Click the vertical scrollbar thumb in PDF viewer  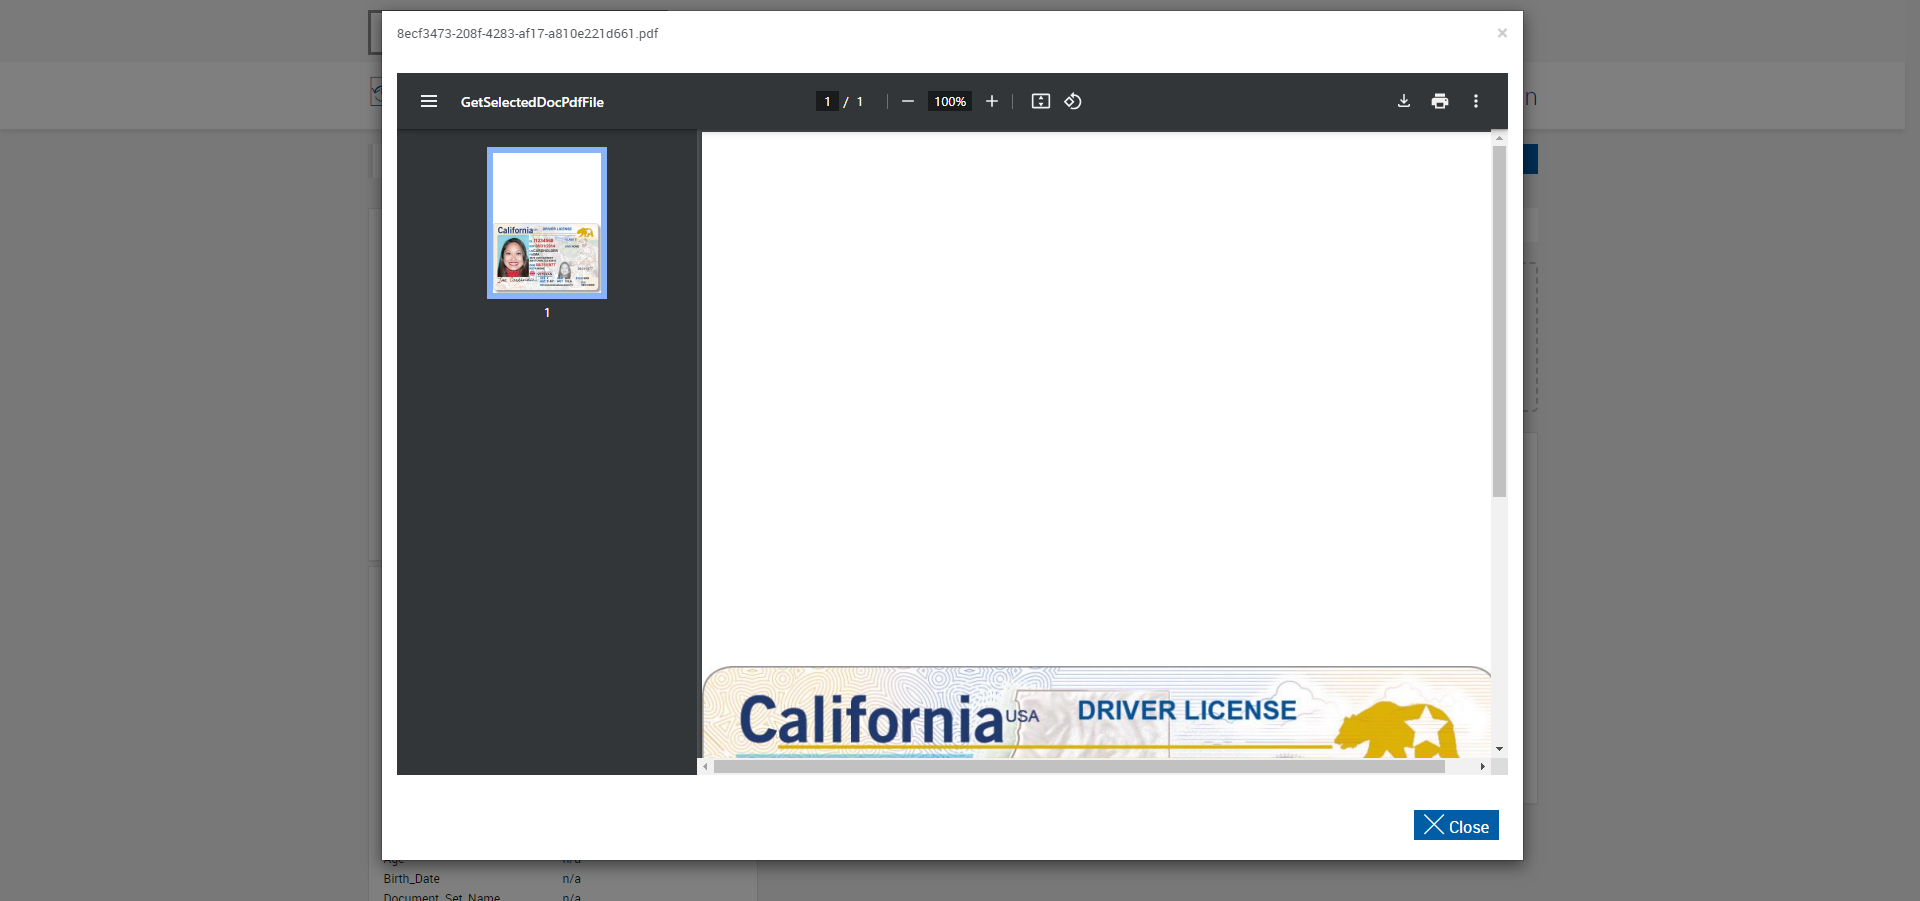pyautogui.click(x=1499, y=321)
